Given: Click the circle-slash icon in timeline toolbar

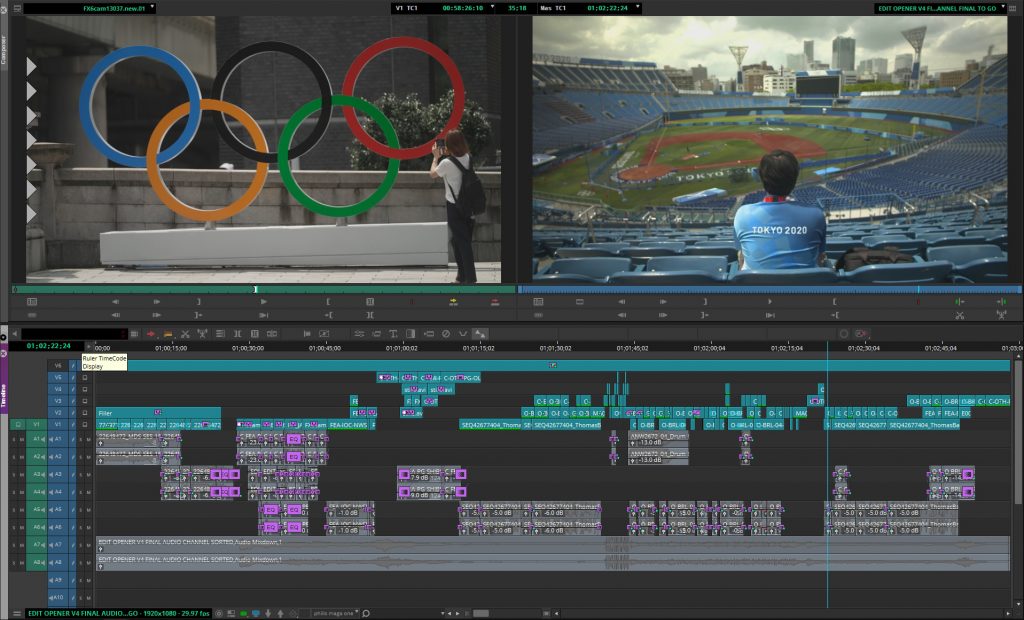Looking at the screenshot, I should pyautogui.click(x=446, y=334).
